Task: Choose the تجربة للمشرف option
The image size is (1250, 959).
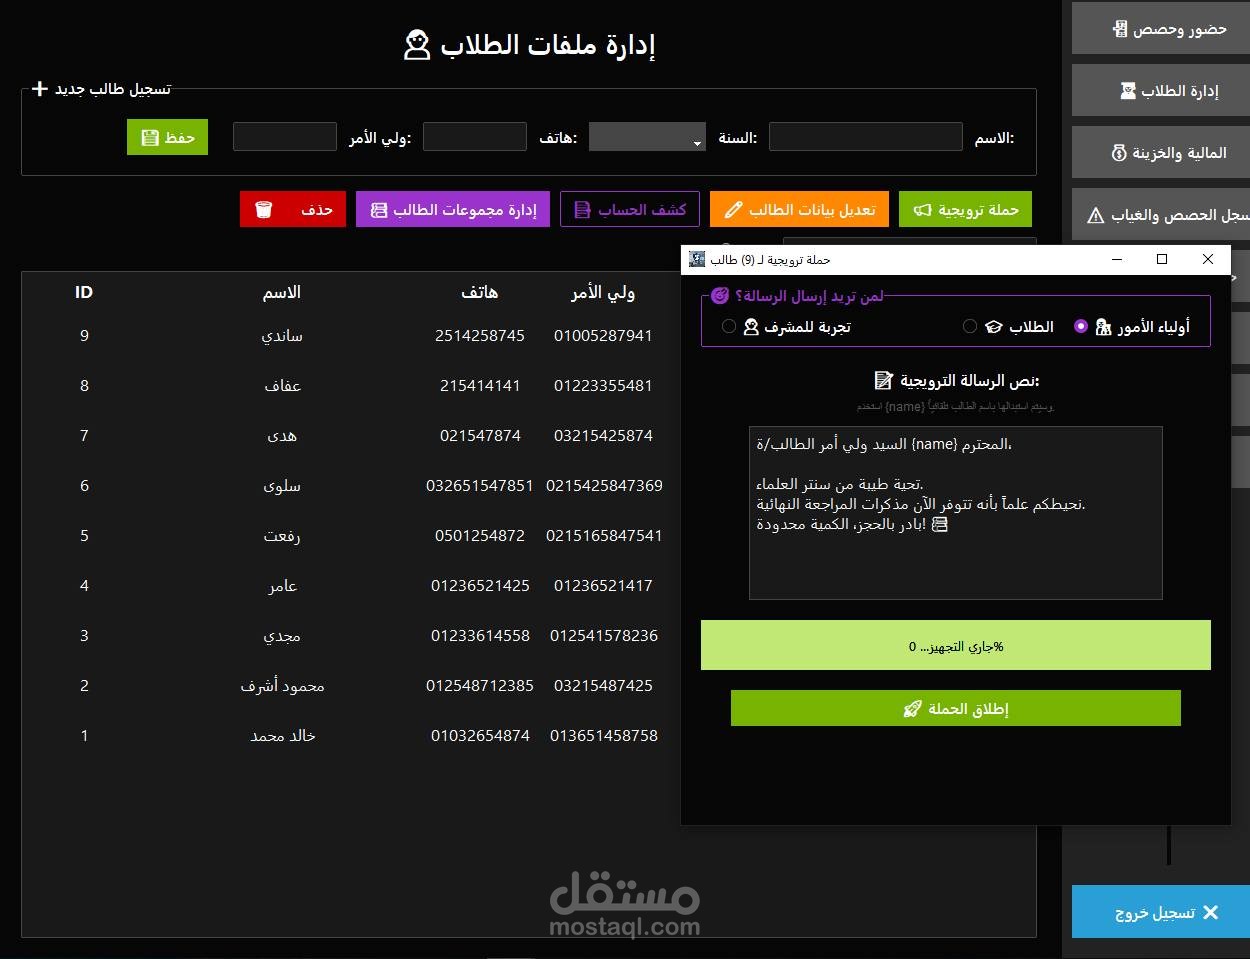Action: (x=729, y=326)
